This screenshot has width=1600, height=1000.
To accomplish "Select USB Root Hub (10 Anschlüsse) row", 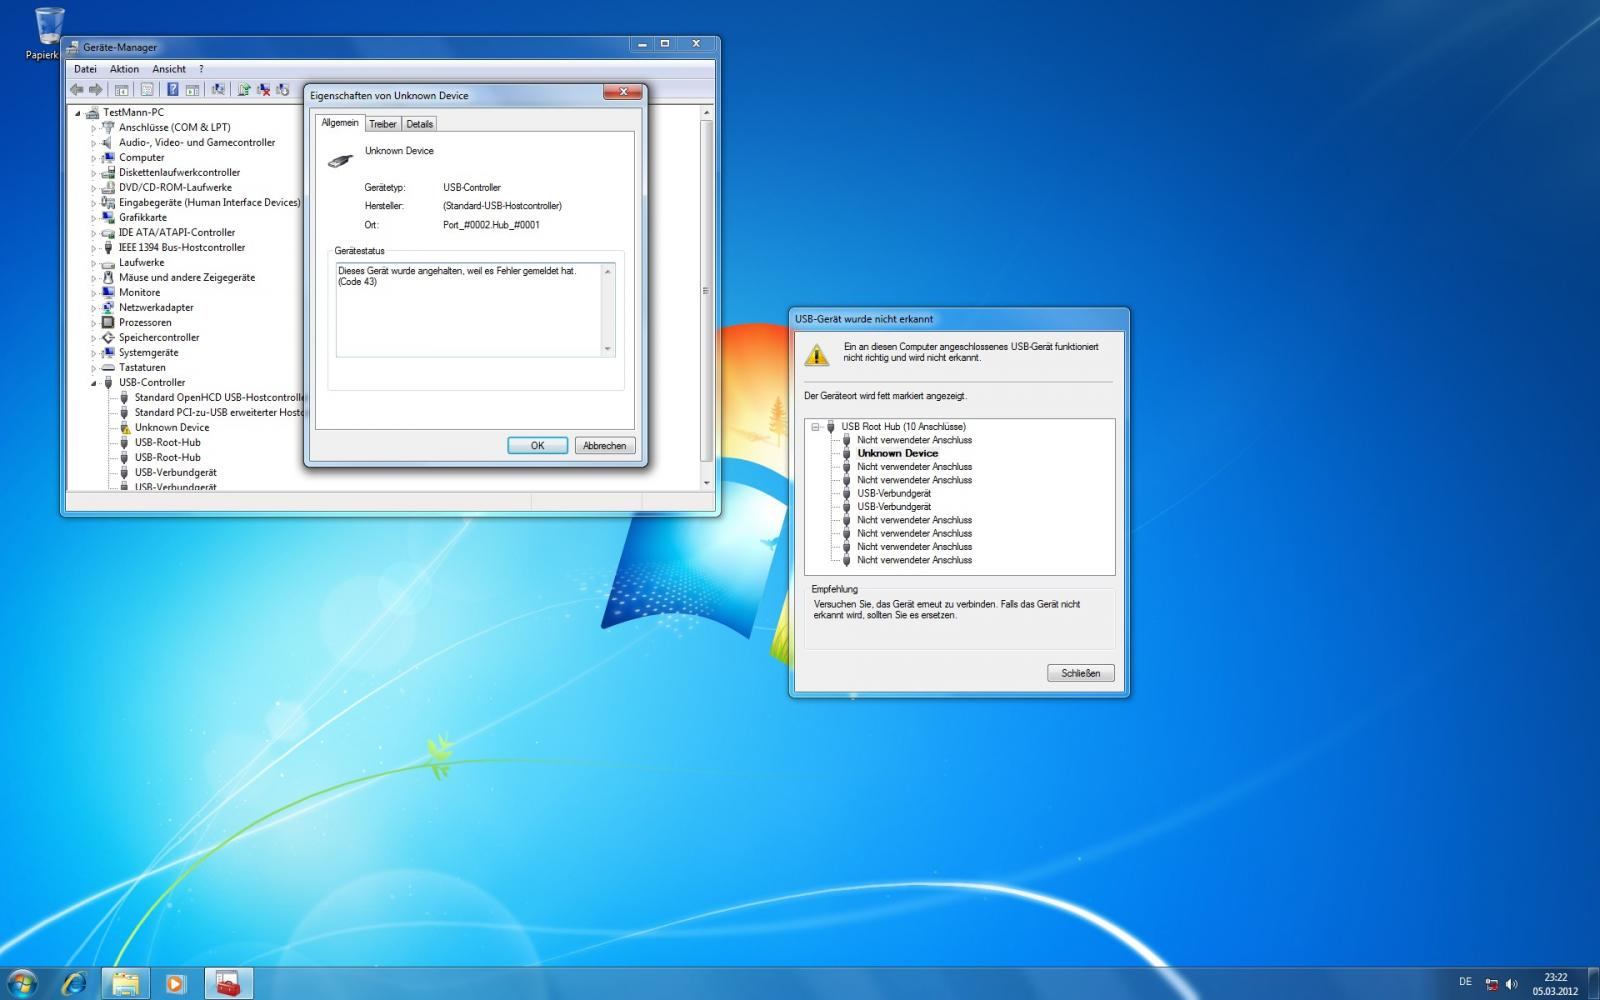I will [x=903, y=426].
